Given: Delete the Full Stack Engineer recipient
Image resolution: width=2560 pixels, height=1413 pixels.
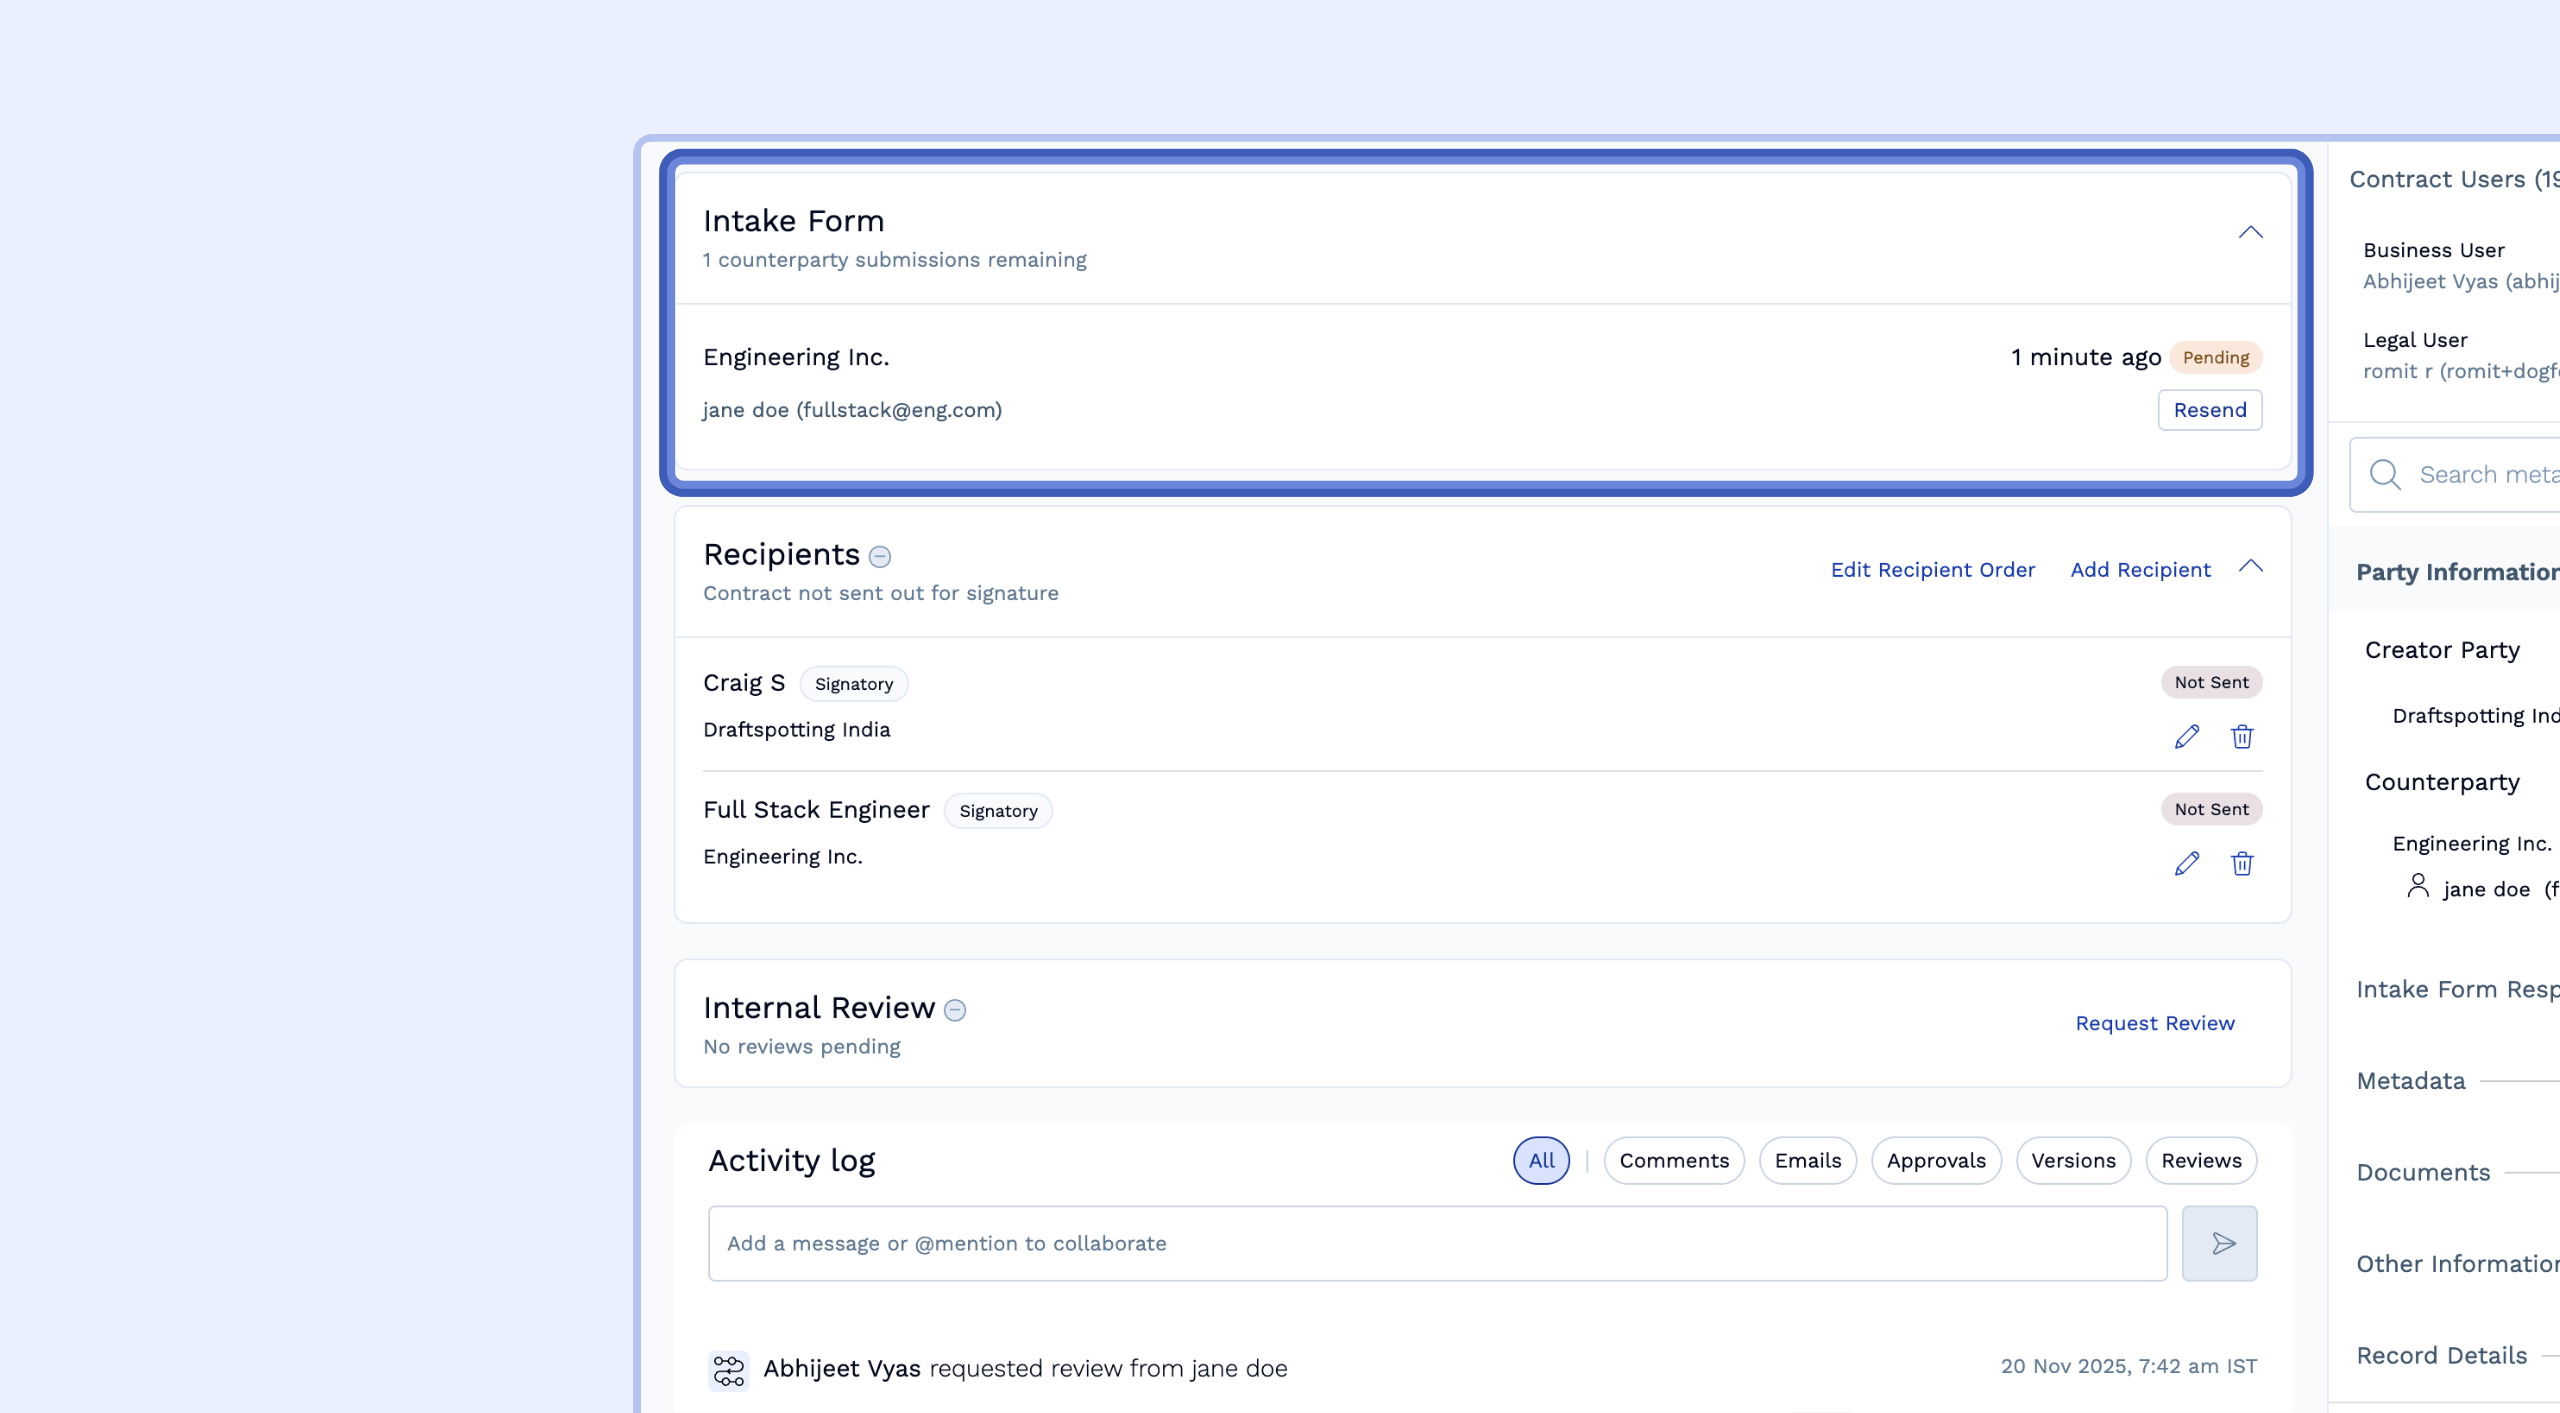Looking at the screenshot, I should pos(2242,864).
